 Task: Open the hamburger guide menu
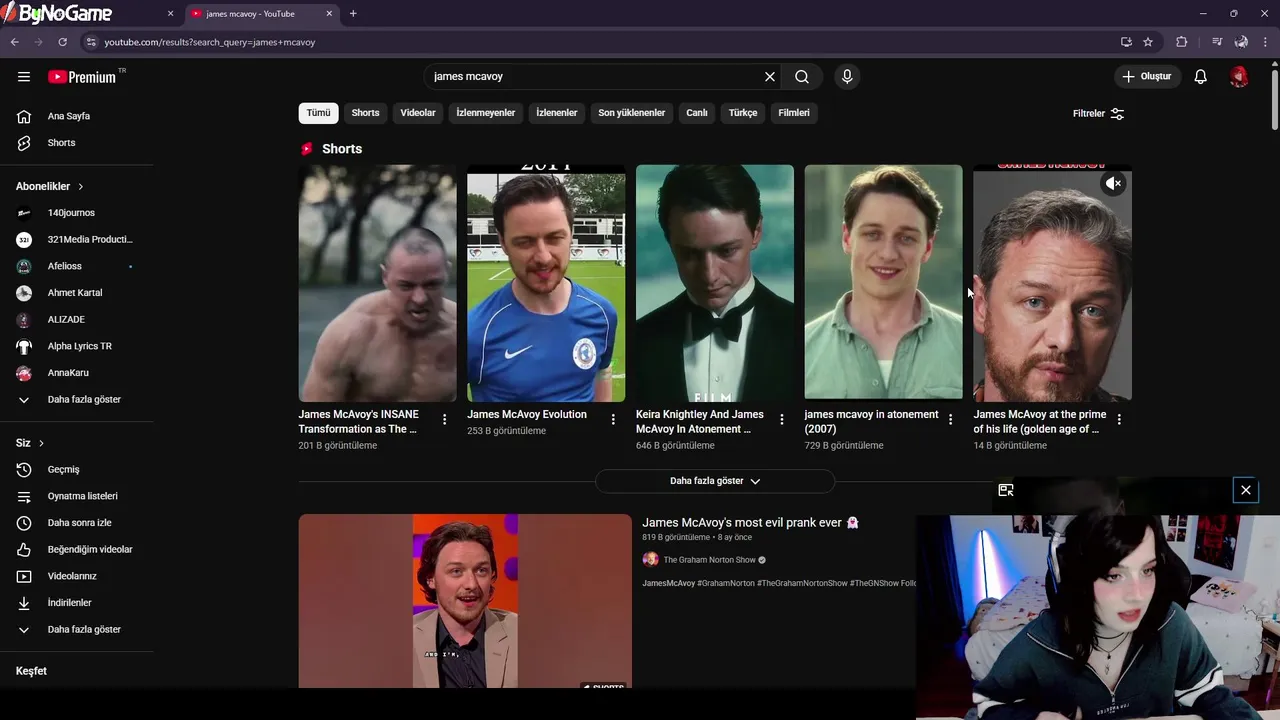tap(24, 77)
